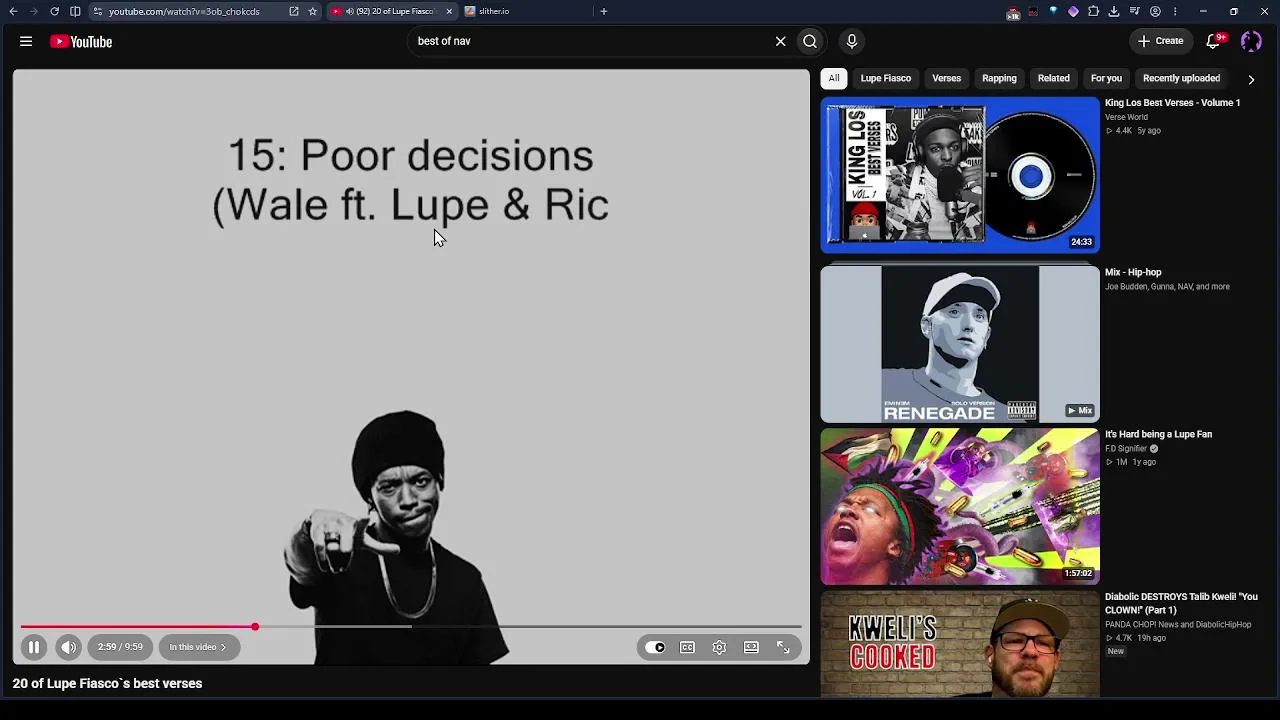The width and height of the screenshot is (1280, 720).
Task: Open YouTube notifications bell
Action: coord(1213,41)
